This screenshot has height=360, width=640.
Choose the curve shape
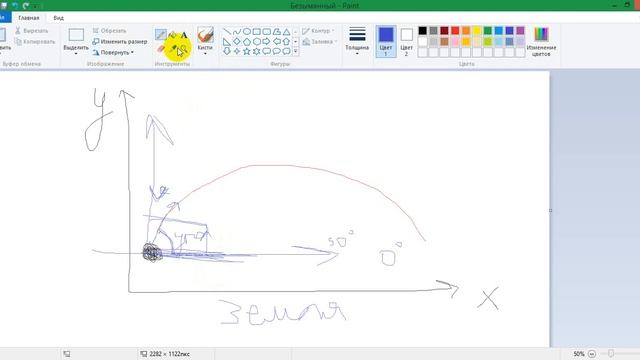[237, 31]
